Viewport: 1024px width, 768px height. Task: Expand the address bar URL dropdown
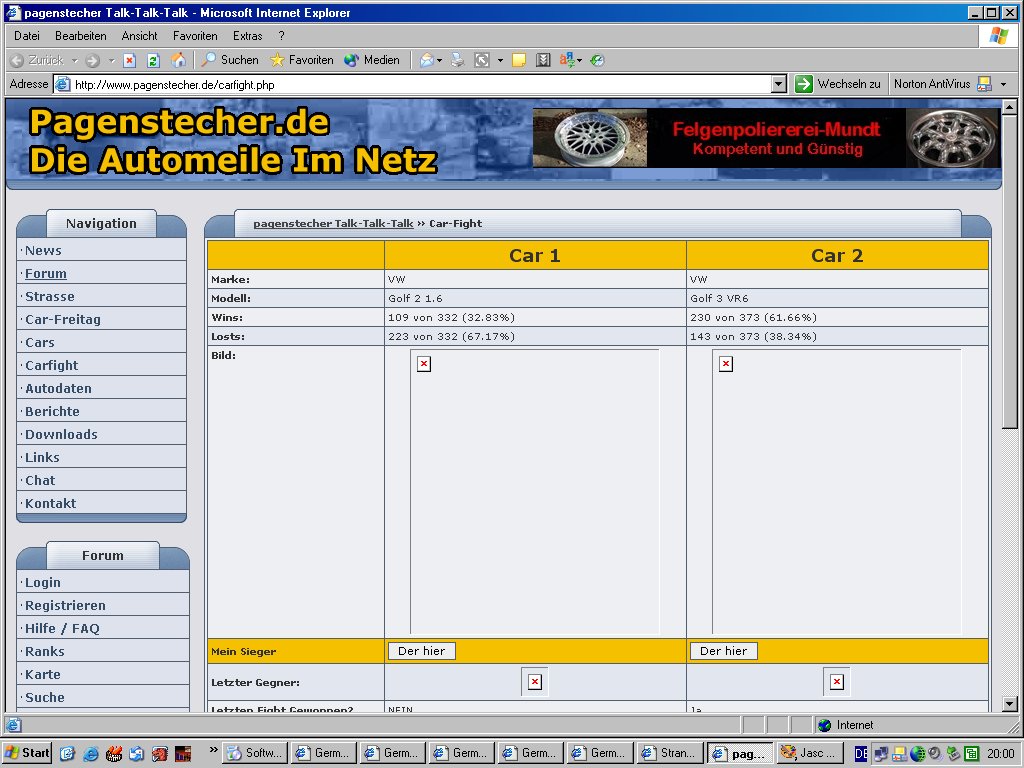(x=778, y=84)
